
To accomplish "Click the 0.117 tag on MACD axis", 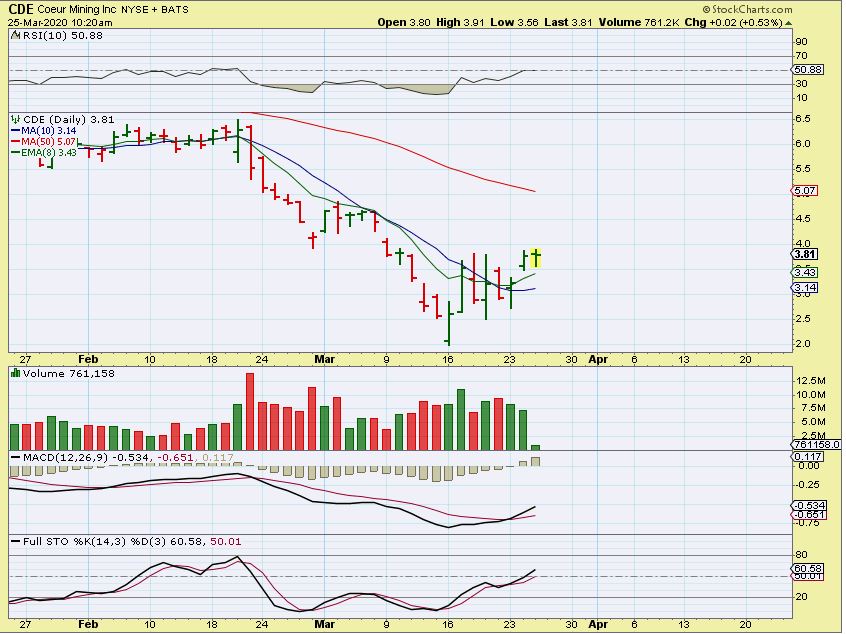I will 808,456.
